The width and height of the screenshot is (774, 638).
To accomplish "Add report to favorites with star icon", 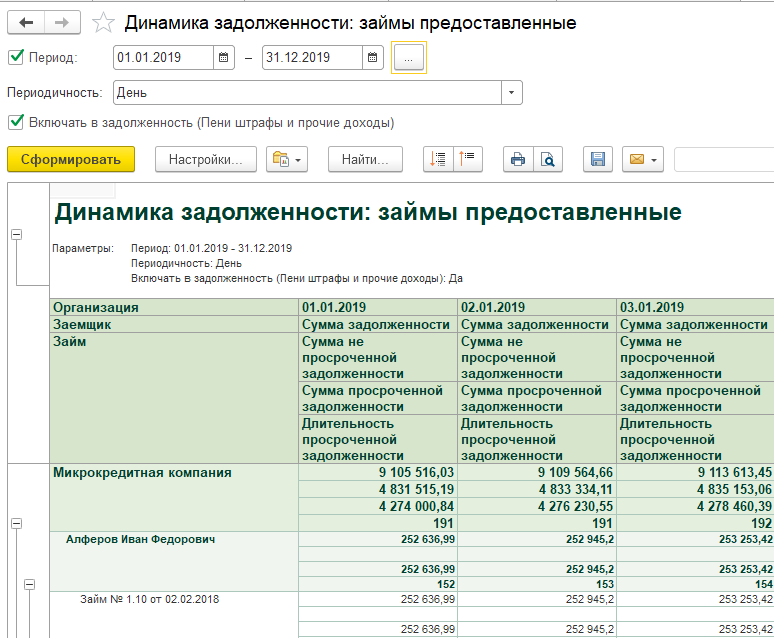I will point(103,23).
